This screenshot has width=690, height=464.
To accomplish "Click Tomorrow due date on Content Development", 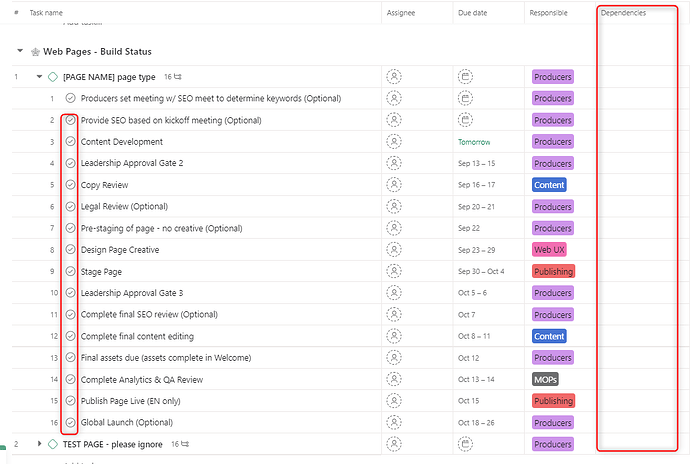I will pyautogui.click(x=474, y=142).
